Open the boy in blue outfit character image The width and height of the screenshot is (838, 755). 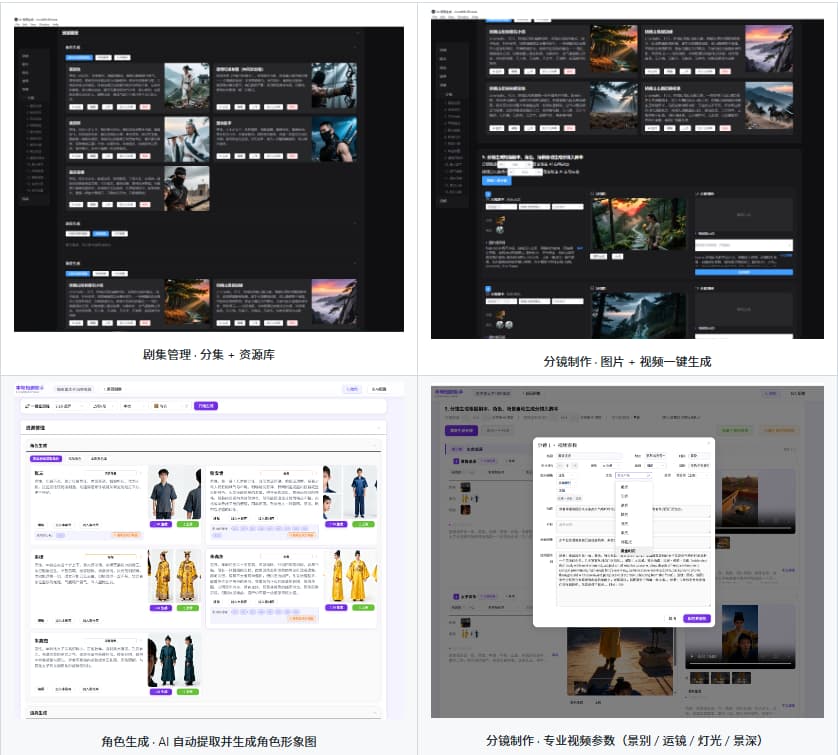pos(359,492)
